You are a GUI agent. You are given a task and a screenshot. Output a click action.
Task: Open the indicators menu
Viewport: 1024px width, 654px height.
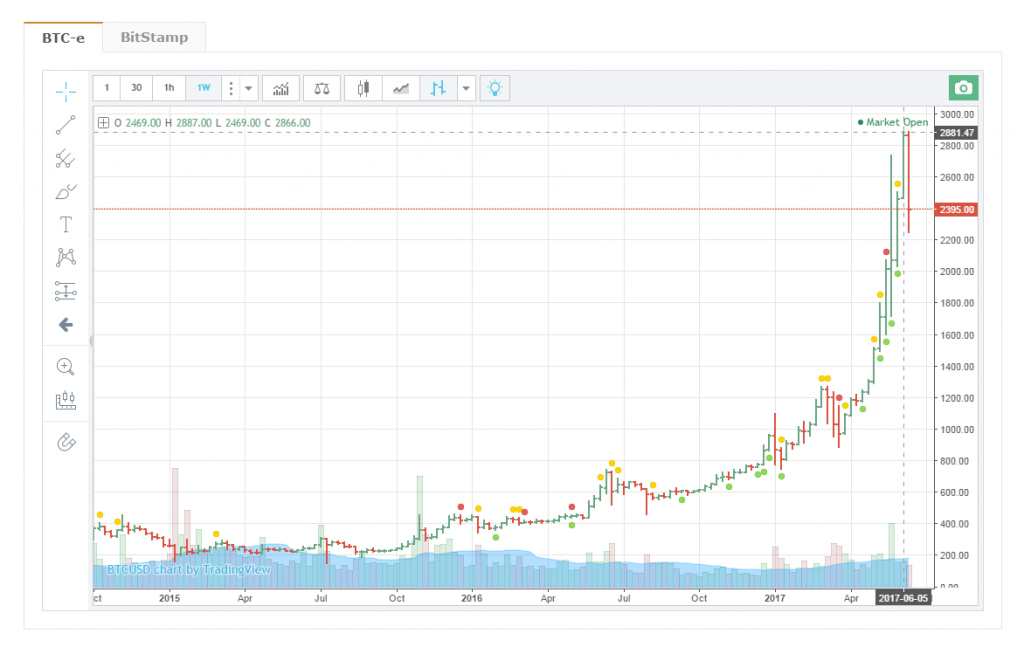click(x=282, y=88)
